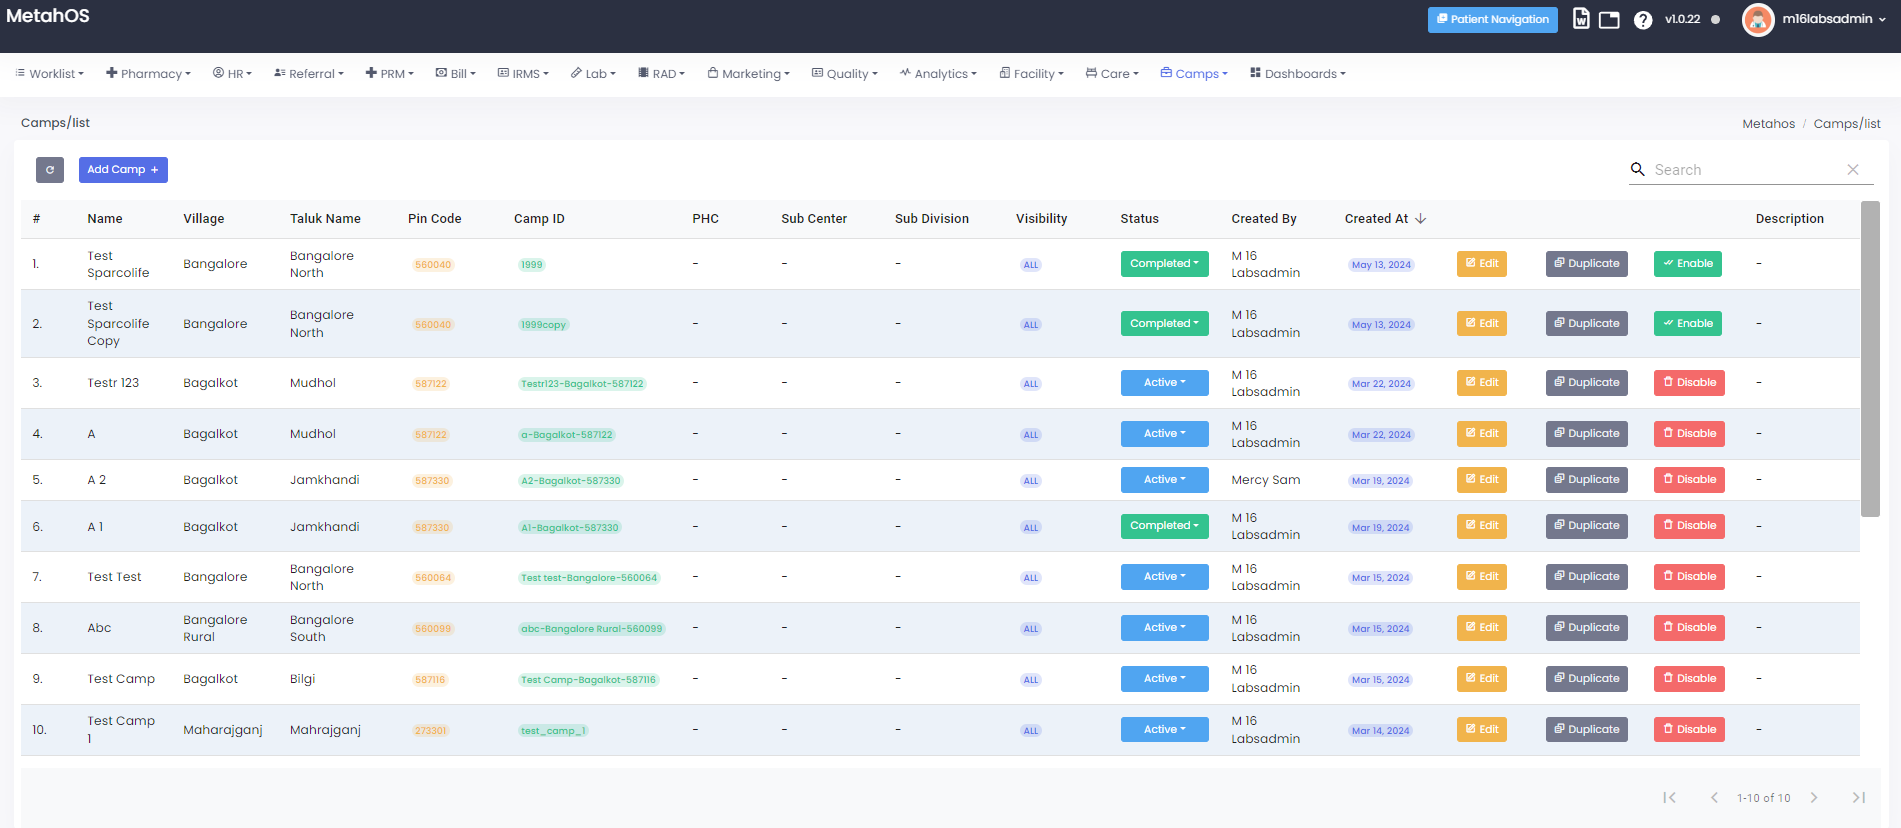The width and height of the screenshot is (1901, 828).
Task: Go to first page pagination icon
Action: 1669,797
